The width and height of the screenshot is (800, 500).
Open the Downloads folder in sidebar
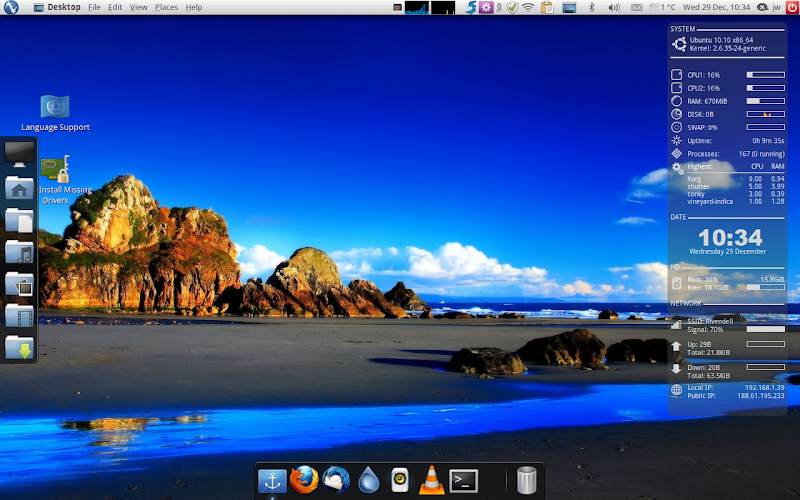(19, 347)
